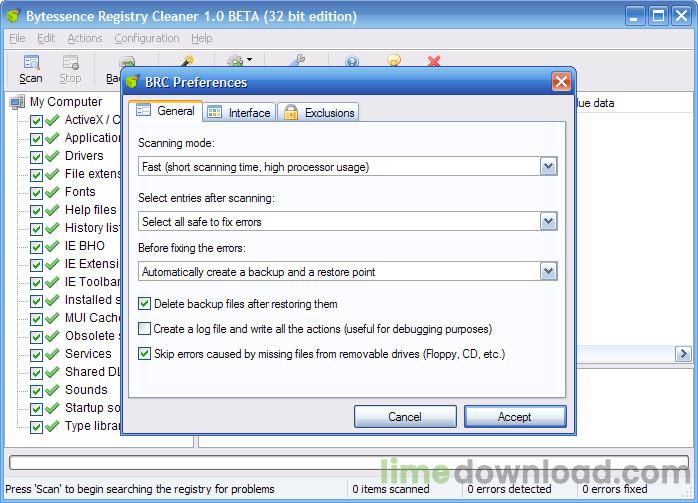Select the ActiveX tree item

coord(92,120)
